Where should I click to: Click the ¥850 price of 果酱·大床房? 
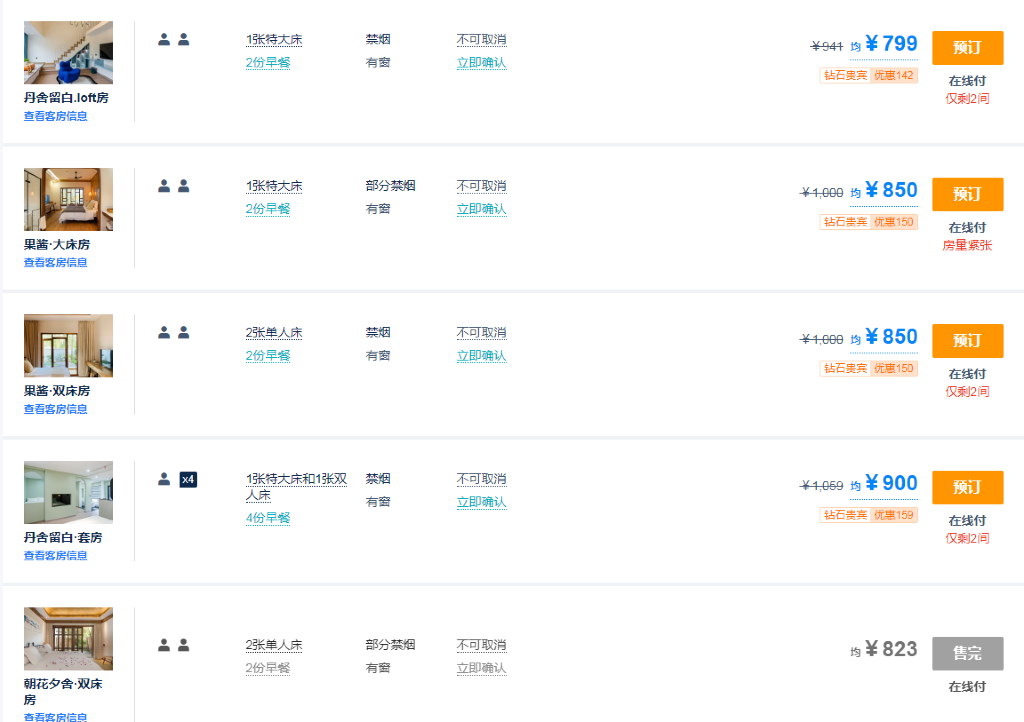click(x=890, y=191)
